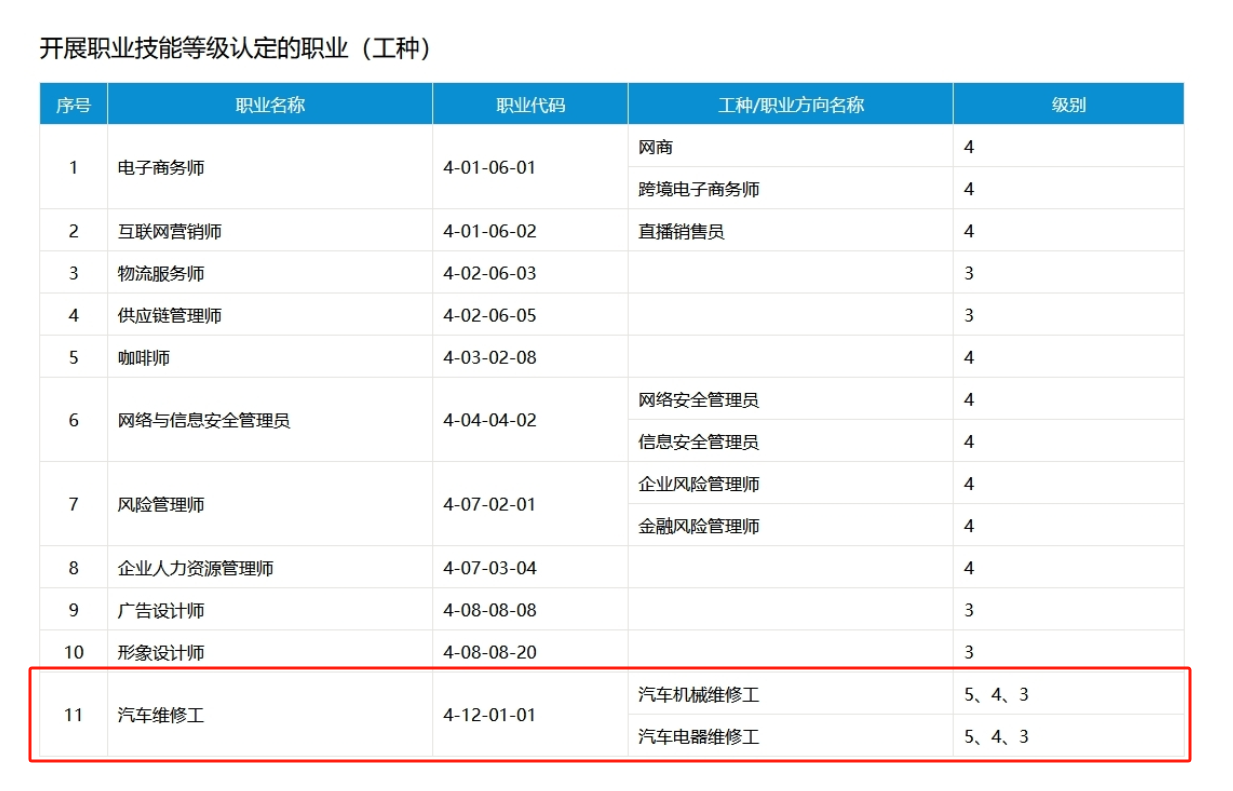Select the 跨境电子商务师 entry

tap(699, 189)
